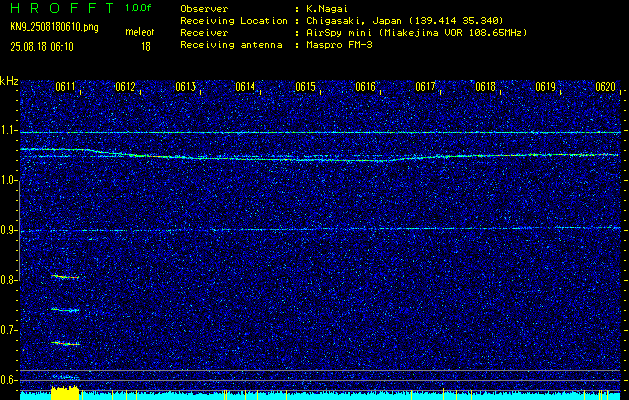The height and width of the screenshot is (400, 629).
Task: Click the 0612 time marker
Action: [125, 86]
